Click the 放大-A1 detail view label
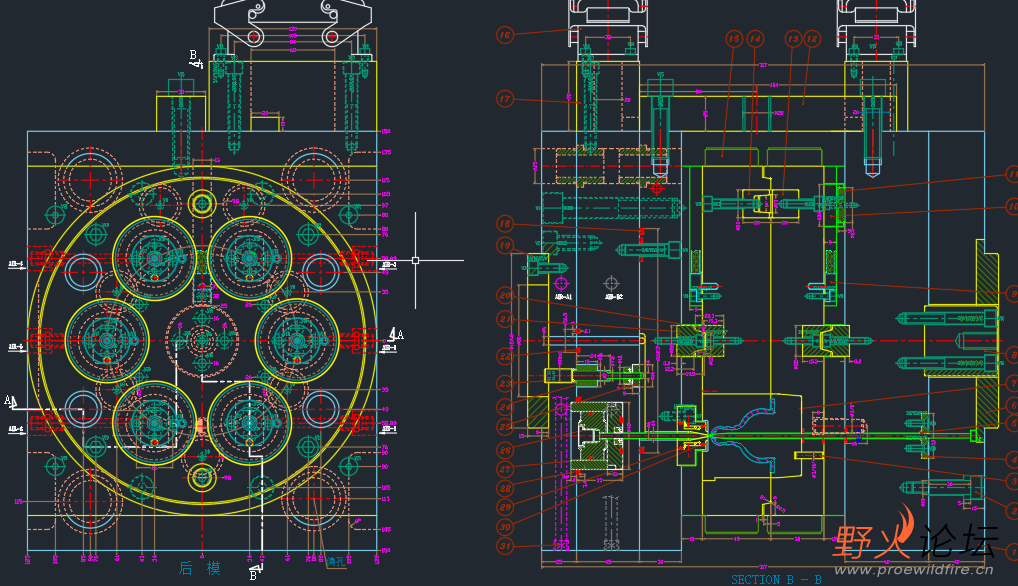 coord(563,296)
